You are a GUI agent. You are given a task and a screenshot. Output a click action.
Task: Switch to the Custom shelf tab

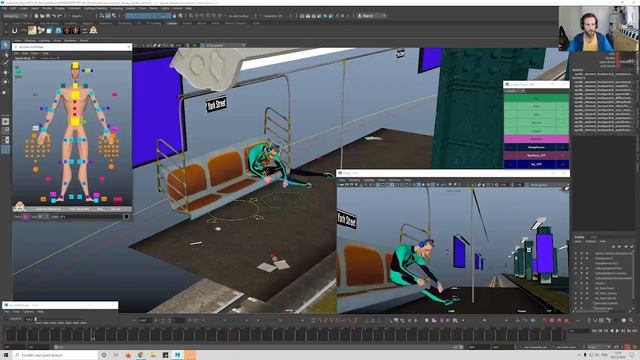coord(172,23)
